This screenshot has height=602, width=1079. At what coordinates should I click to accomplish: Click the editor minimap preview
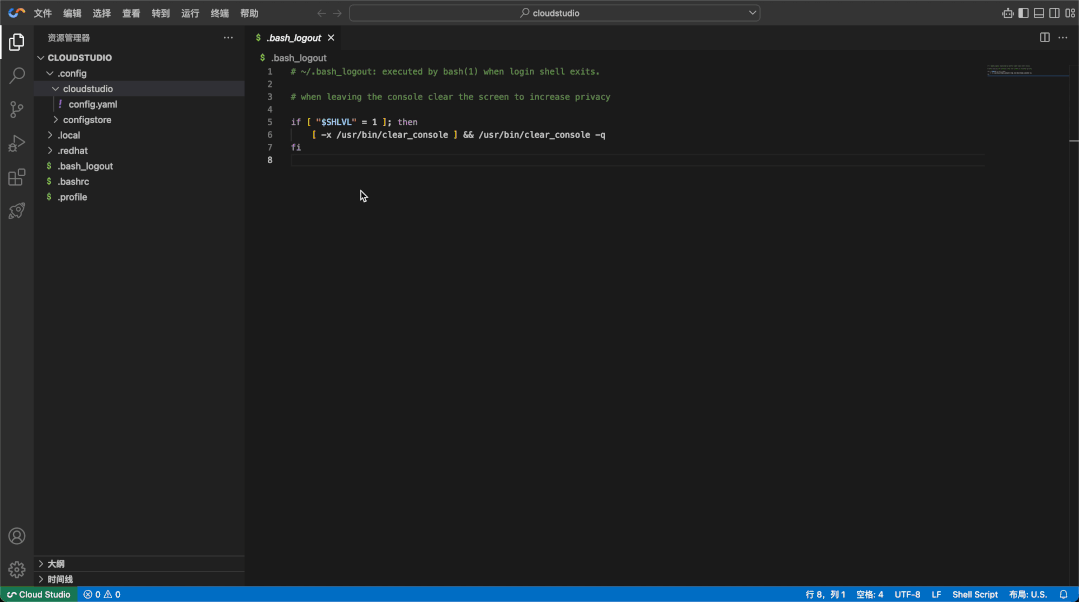pyautogui.click(x=1027, y=69)
